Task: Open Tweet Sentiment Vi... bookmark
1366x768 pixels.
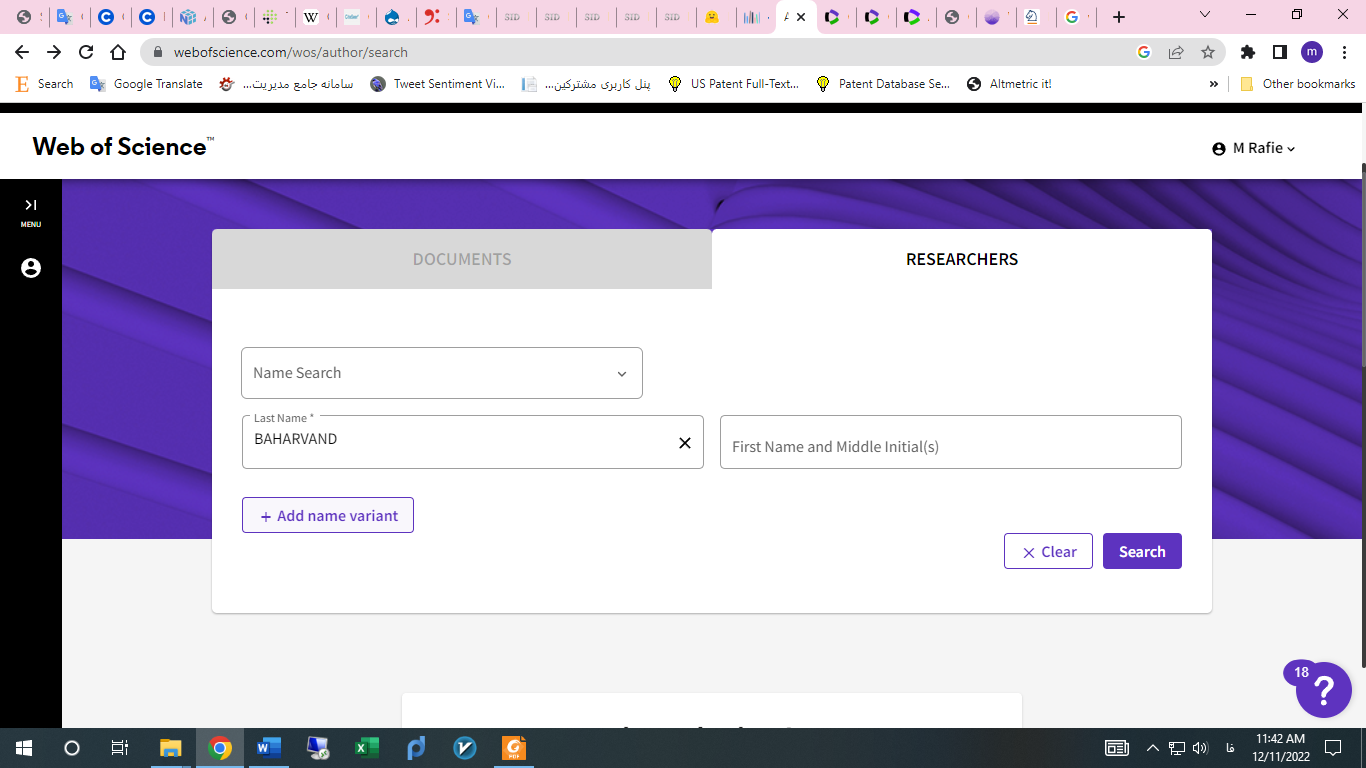Action: (437, 84)
